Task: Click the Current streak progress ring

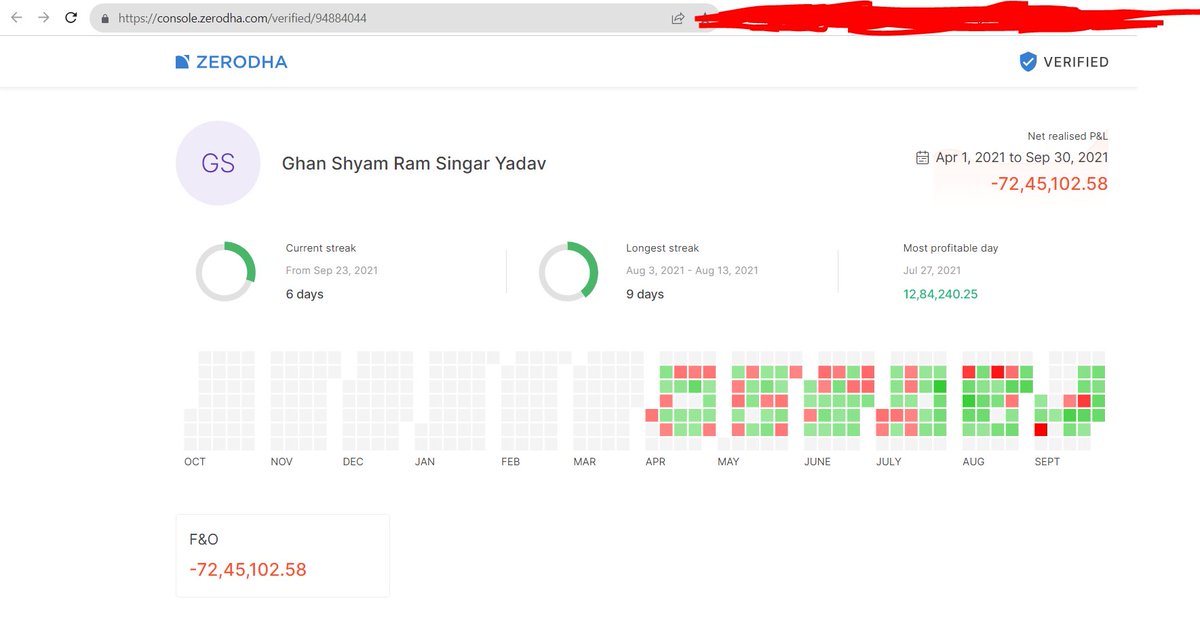Action: click(x=226, y=271)
